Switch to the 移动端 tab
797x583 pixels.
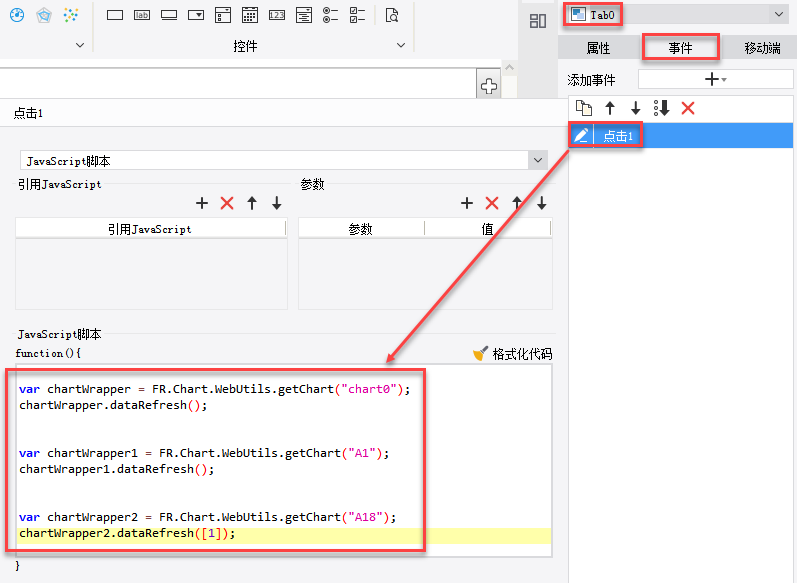pyautogui.click(x=762, y=48)
